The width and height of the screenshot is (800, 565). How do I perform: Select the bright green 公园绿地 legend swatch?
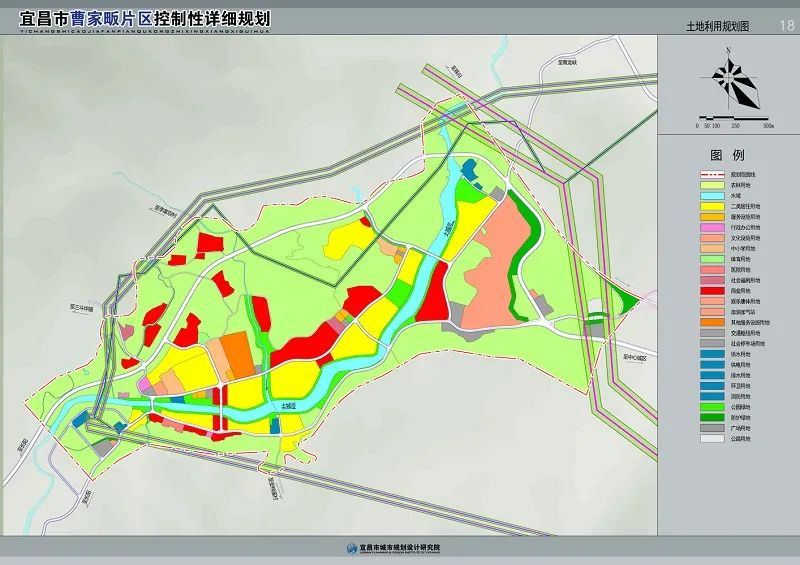point(711,406)
